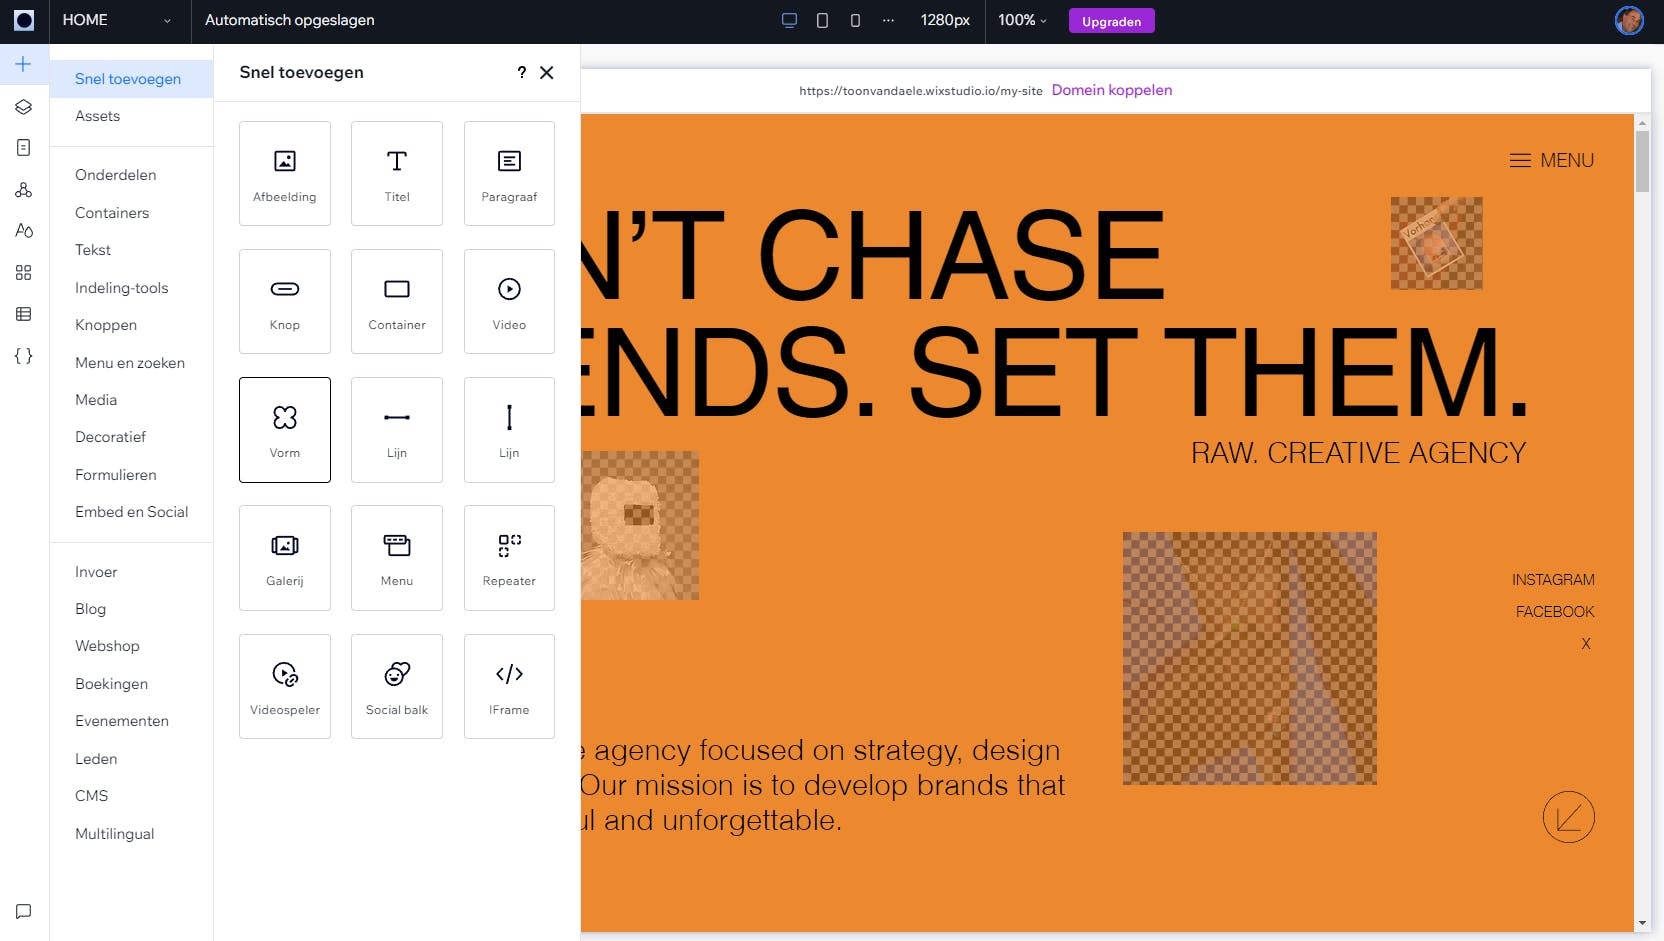The height and width of the screenshot is (941, 1664).
Task: Switch to tablet breakpoint view
Action: [822, 20]
